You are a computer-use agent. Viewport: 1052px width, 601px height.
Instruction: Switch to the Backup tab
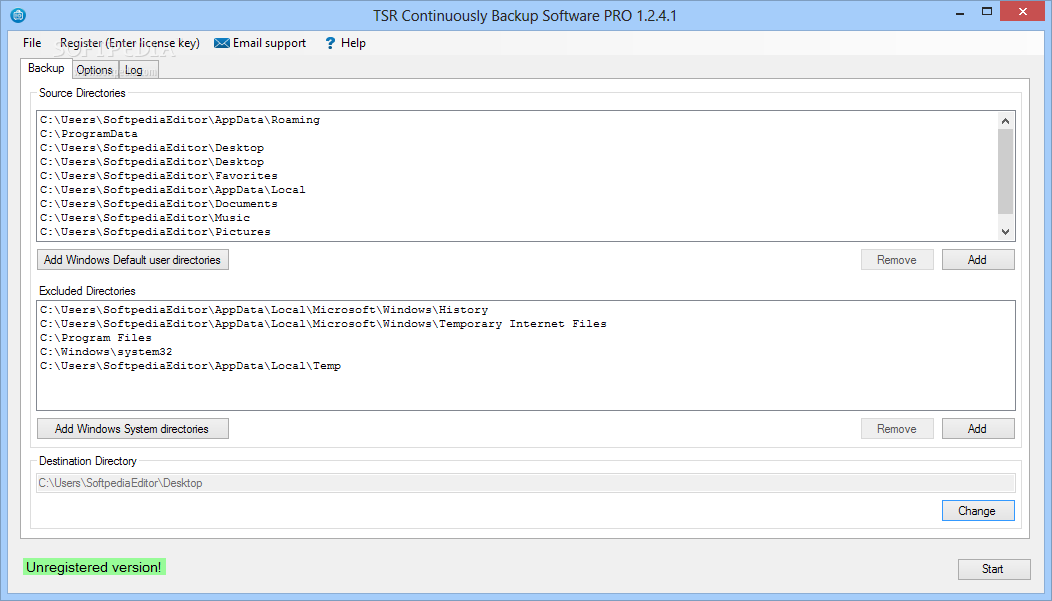click(x=46, y=68)
